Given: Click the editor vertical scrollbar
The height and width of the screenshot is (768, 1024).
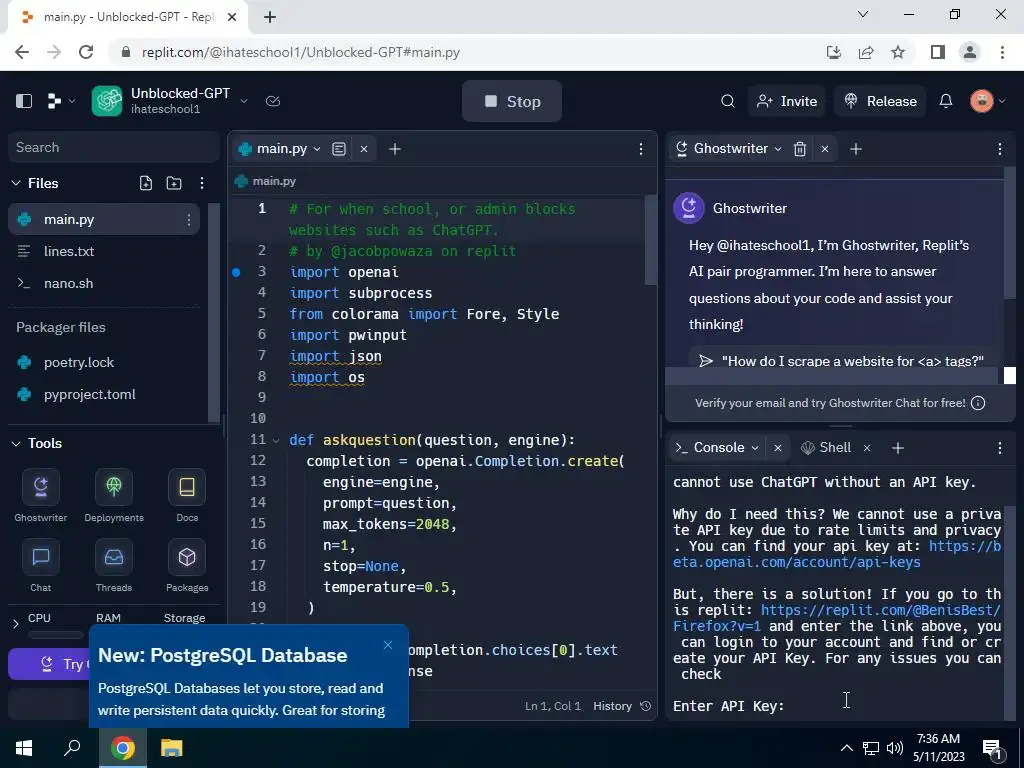Looking at the screenshot, I should pos(650,239).
